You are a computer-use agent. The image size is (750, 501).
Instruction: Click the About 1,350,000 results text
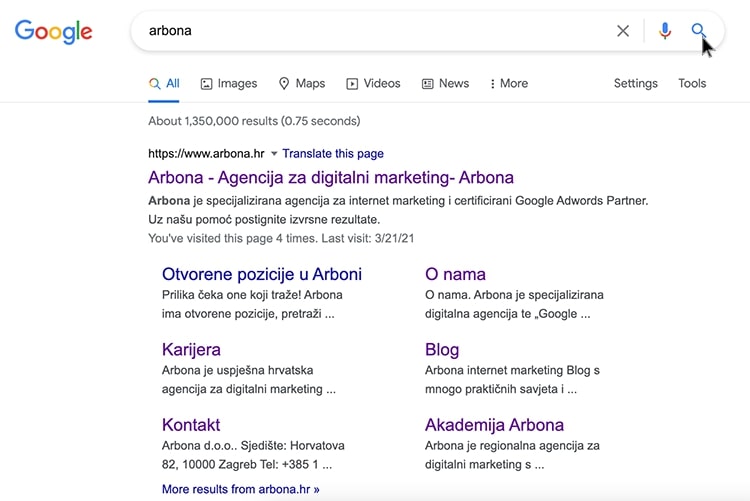pyautogui.click(x=254, y=121)
